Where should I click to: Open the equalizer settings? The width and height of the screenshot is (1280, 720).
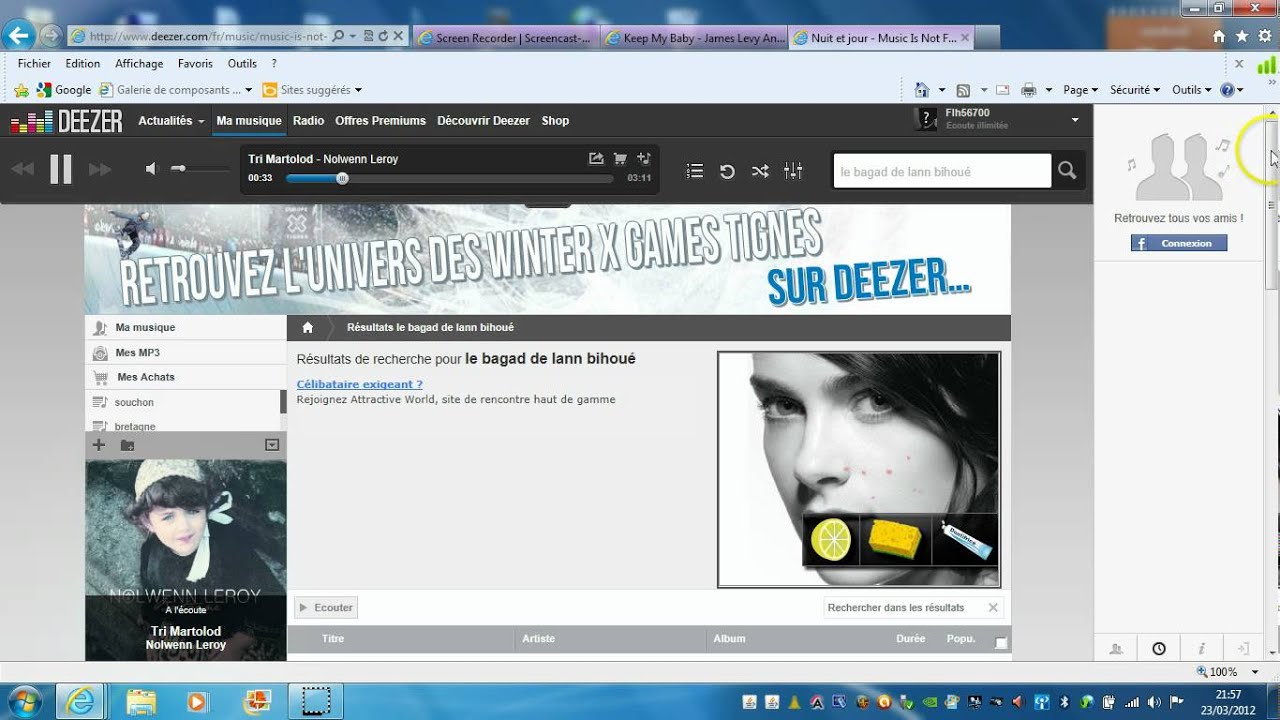point(793,171)
